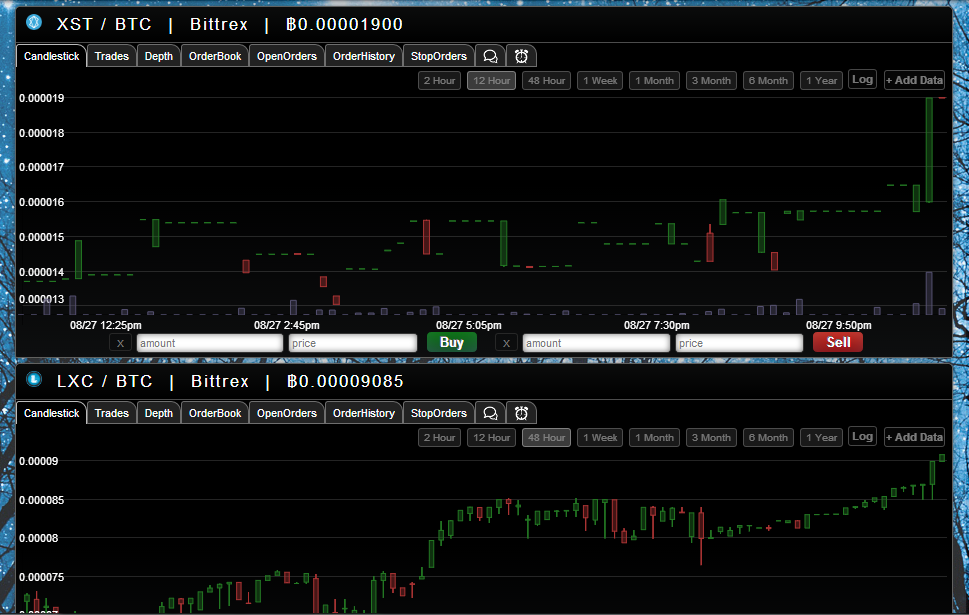Set LXC chart to 6 Month range
Viewport: 969px width, 615px height.
click(768, 438)
